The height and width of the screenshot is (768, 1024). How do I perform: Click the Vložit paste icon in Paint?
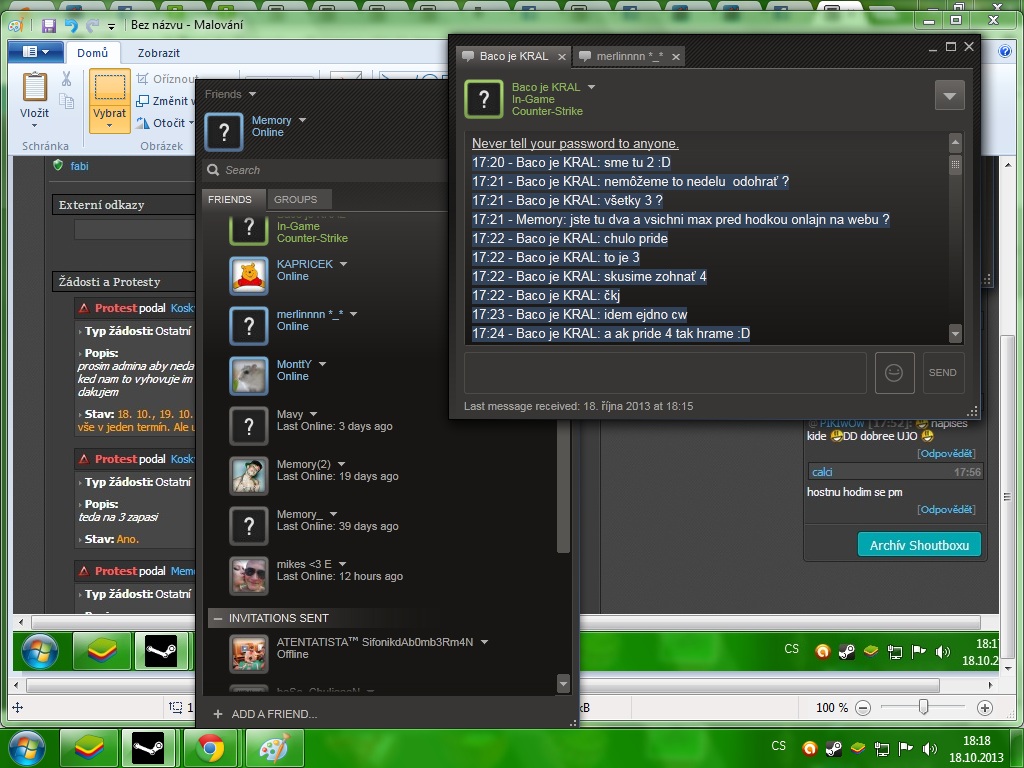coord(35,87)
